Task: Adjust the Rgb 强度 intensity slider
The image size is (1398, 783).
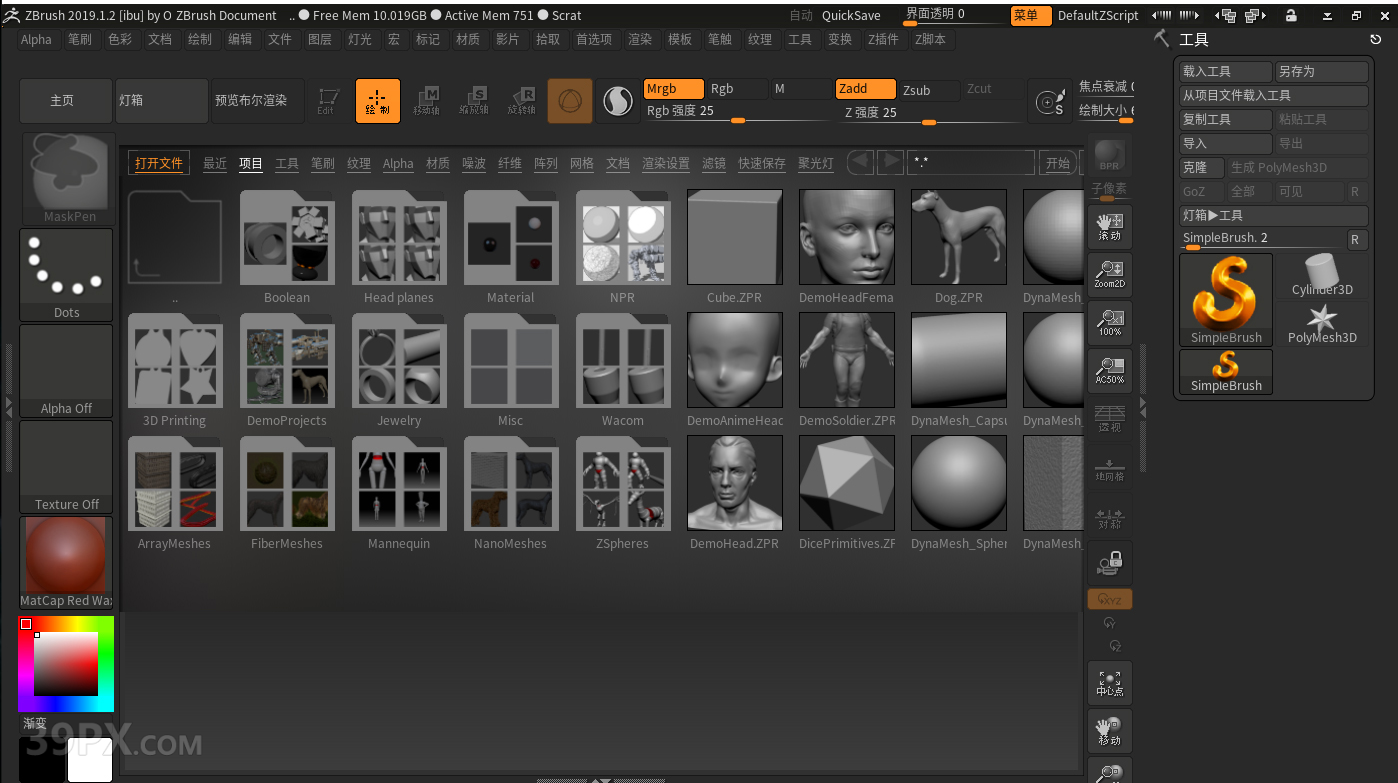Action: coord(738,112)
